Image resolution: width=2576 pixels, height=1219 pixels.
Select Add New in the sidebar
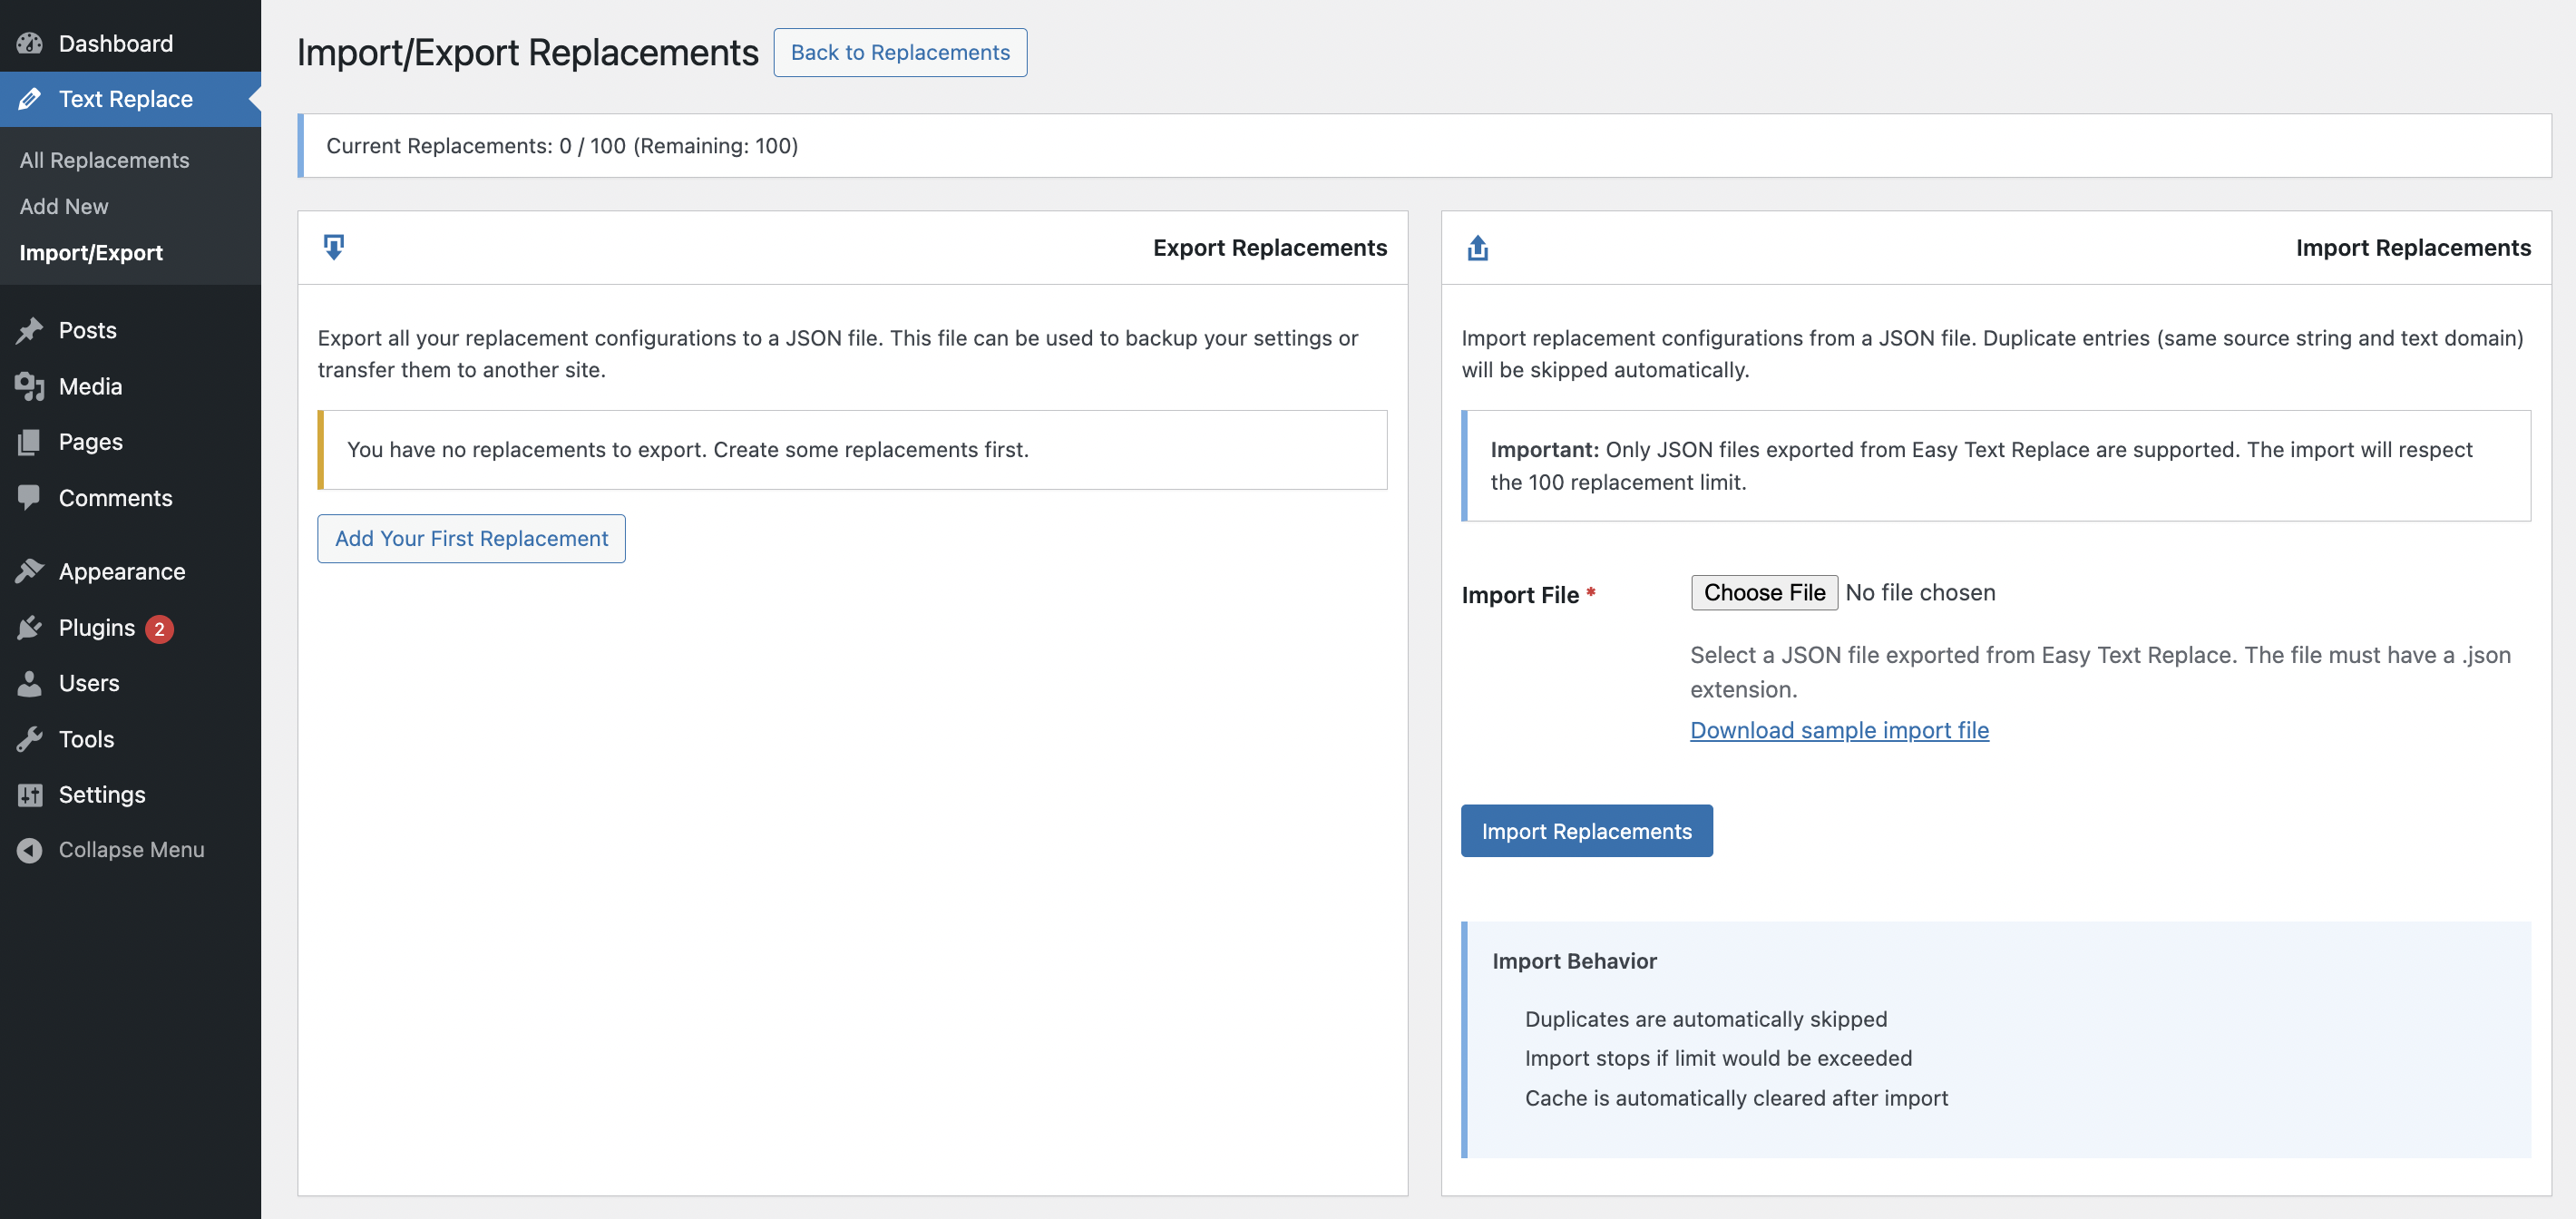pyautogui.click(x=63, y=206)
